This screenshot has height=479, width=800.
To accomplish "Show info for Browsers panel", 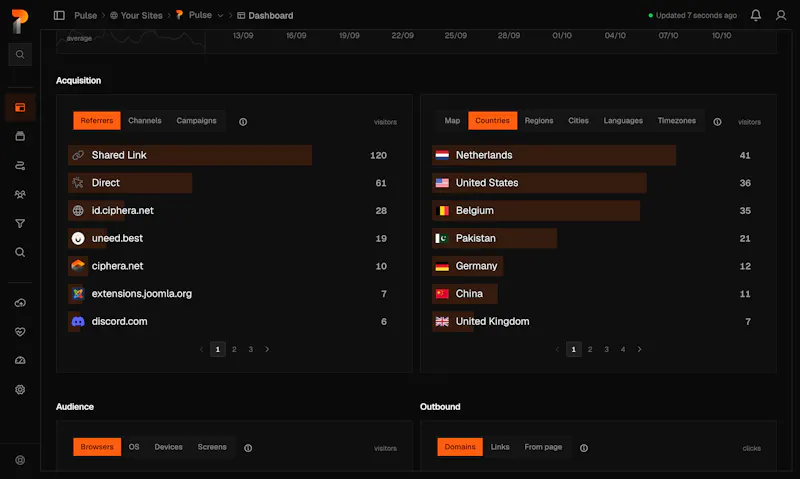I will [x=248, y=448].
